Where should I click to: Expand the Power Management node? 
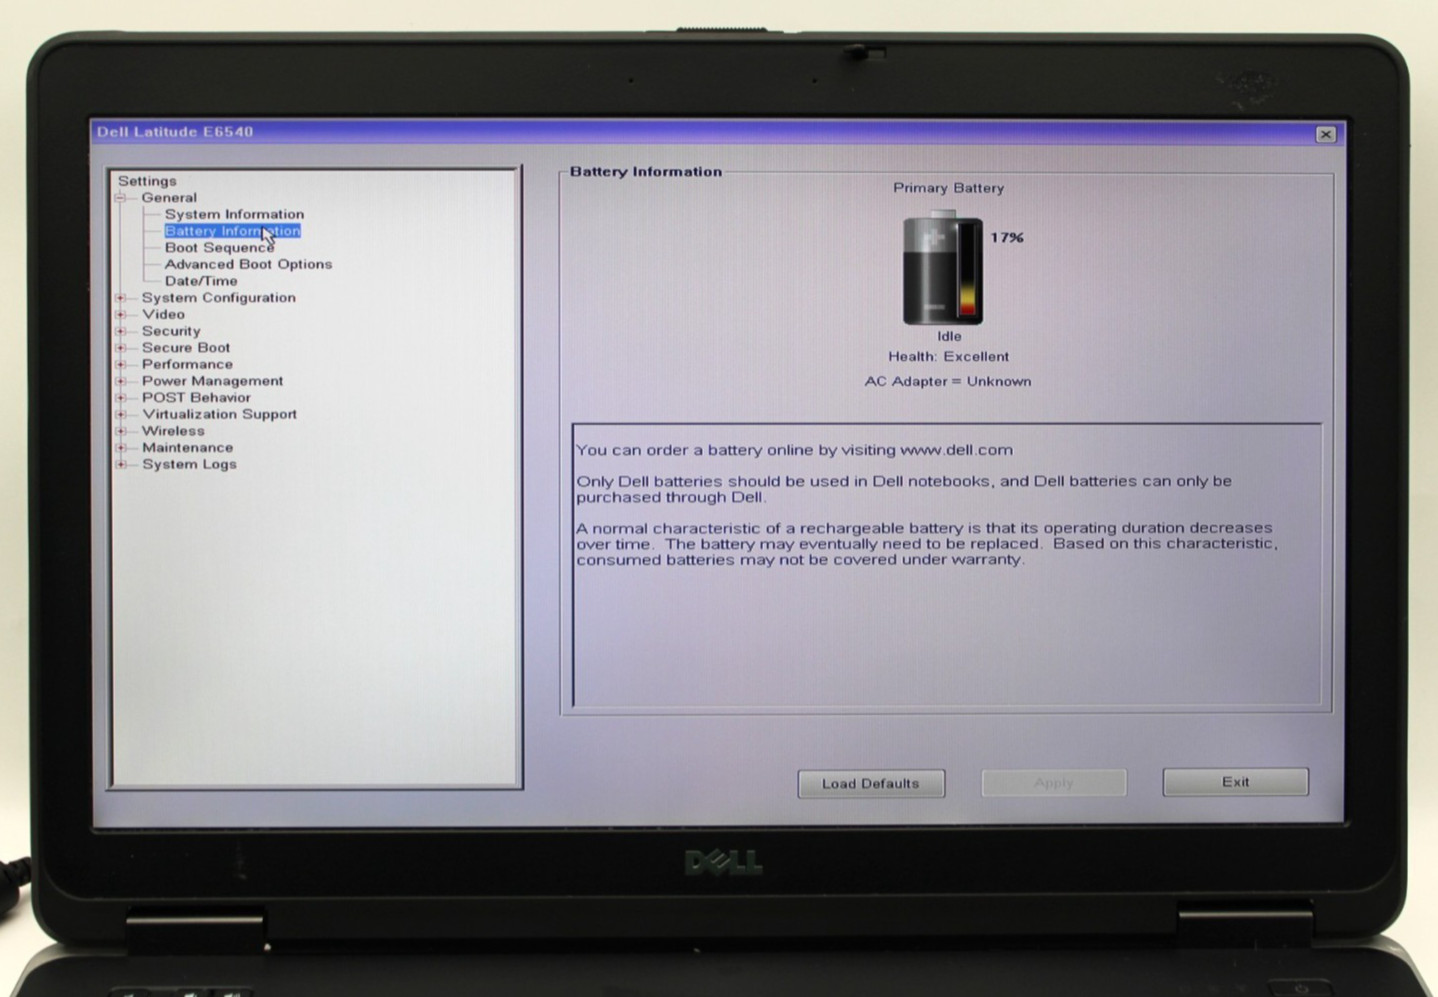121,381
